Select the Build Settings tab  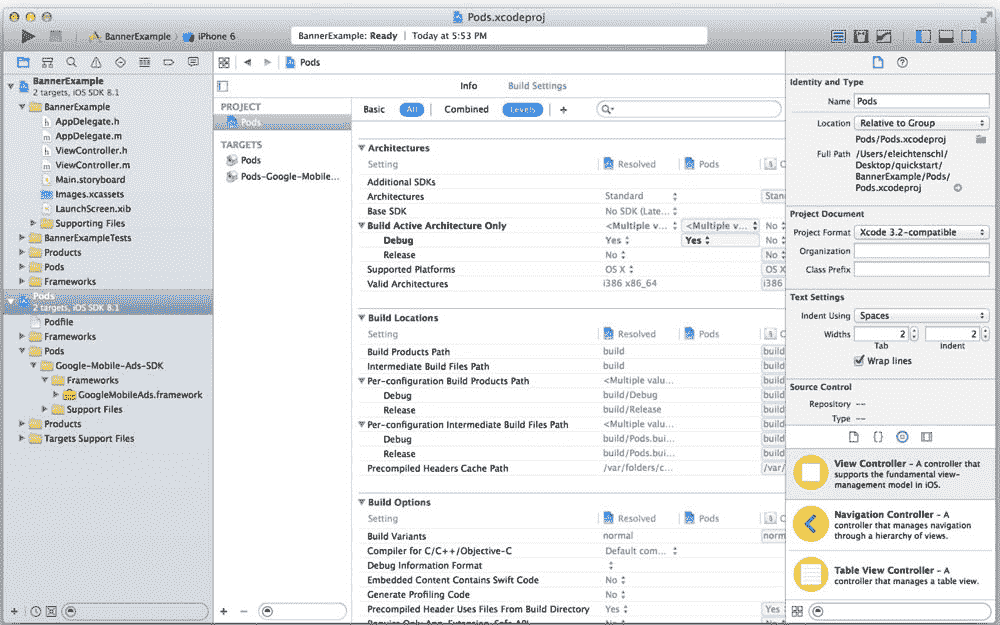(x=537, y=86)
